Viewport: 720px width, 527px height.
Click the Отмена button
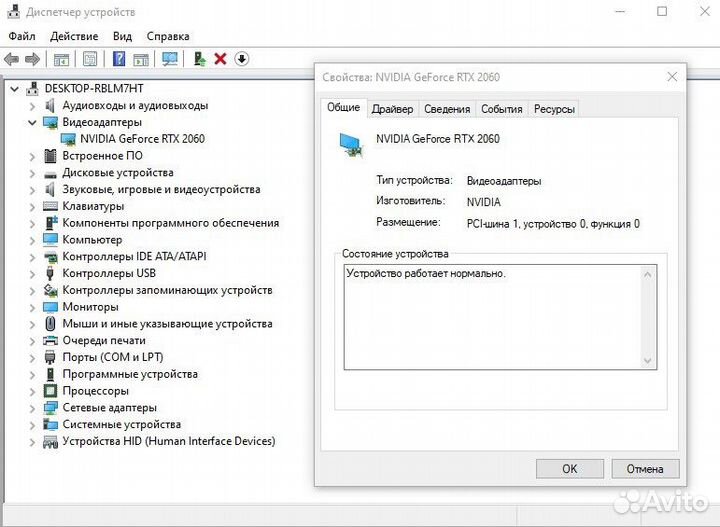(x=645, y=469)
